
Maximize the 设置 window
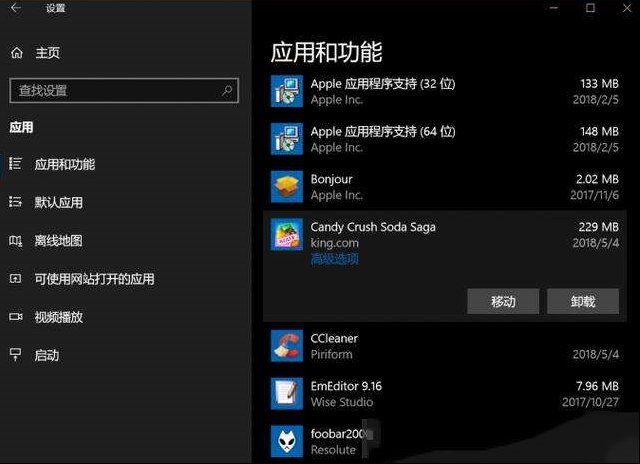click(590, 8)
